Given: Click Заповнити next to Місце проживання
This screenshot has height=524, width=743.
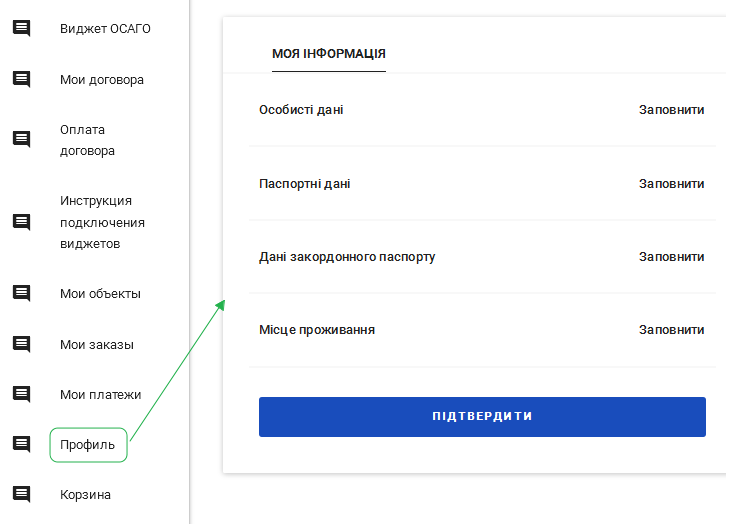Looking at the screenshot, I should coord(671,330).
